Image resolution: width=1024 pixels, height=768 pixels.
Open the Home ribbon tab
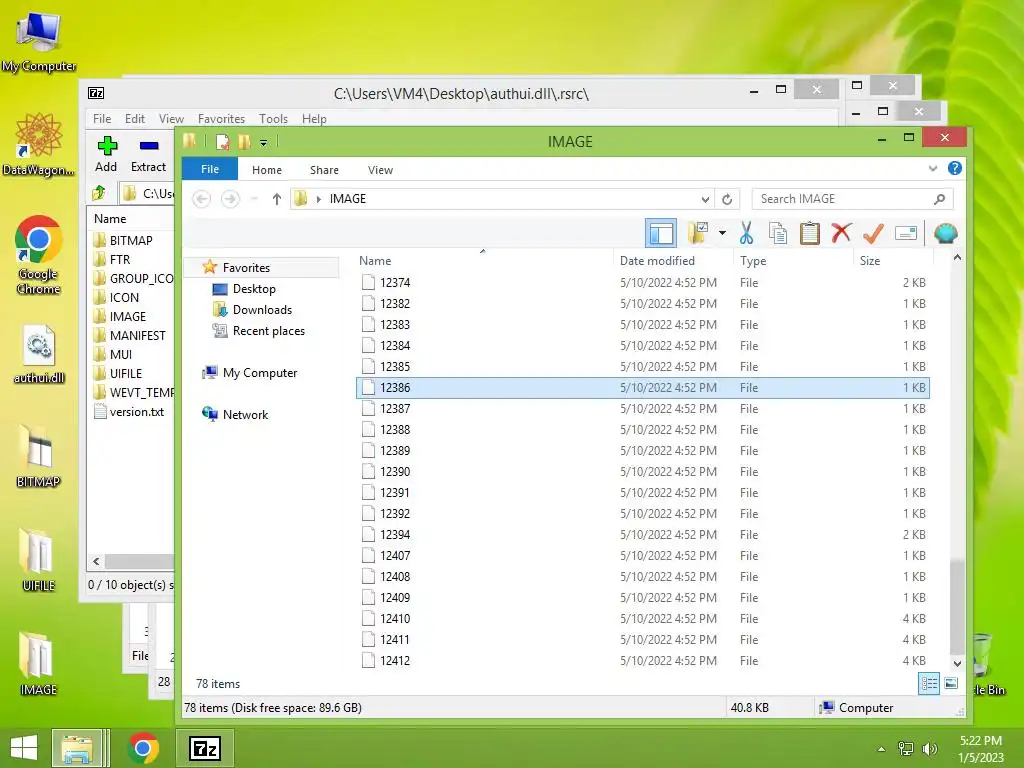(x=266, y=170)
